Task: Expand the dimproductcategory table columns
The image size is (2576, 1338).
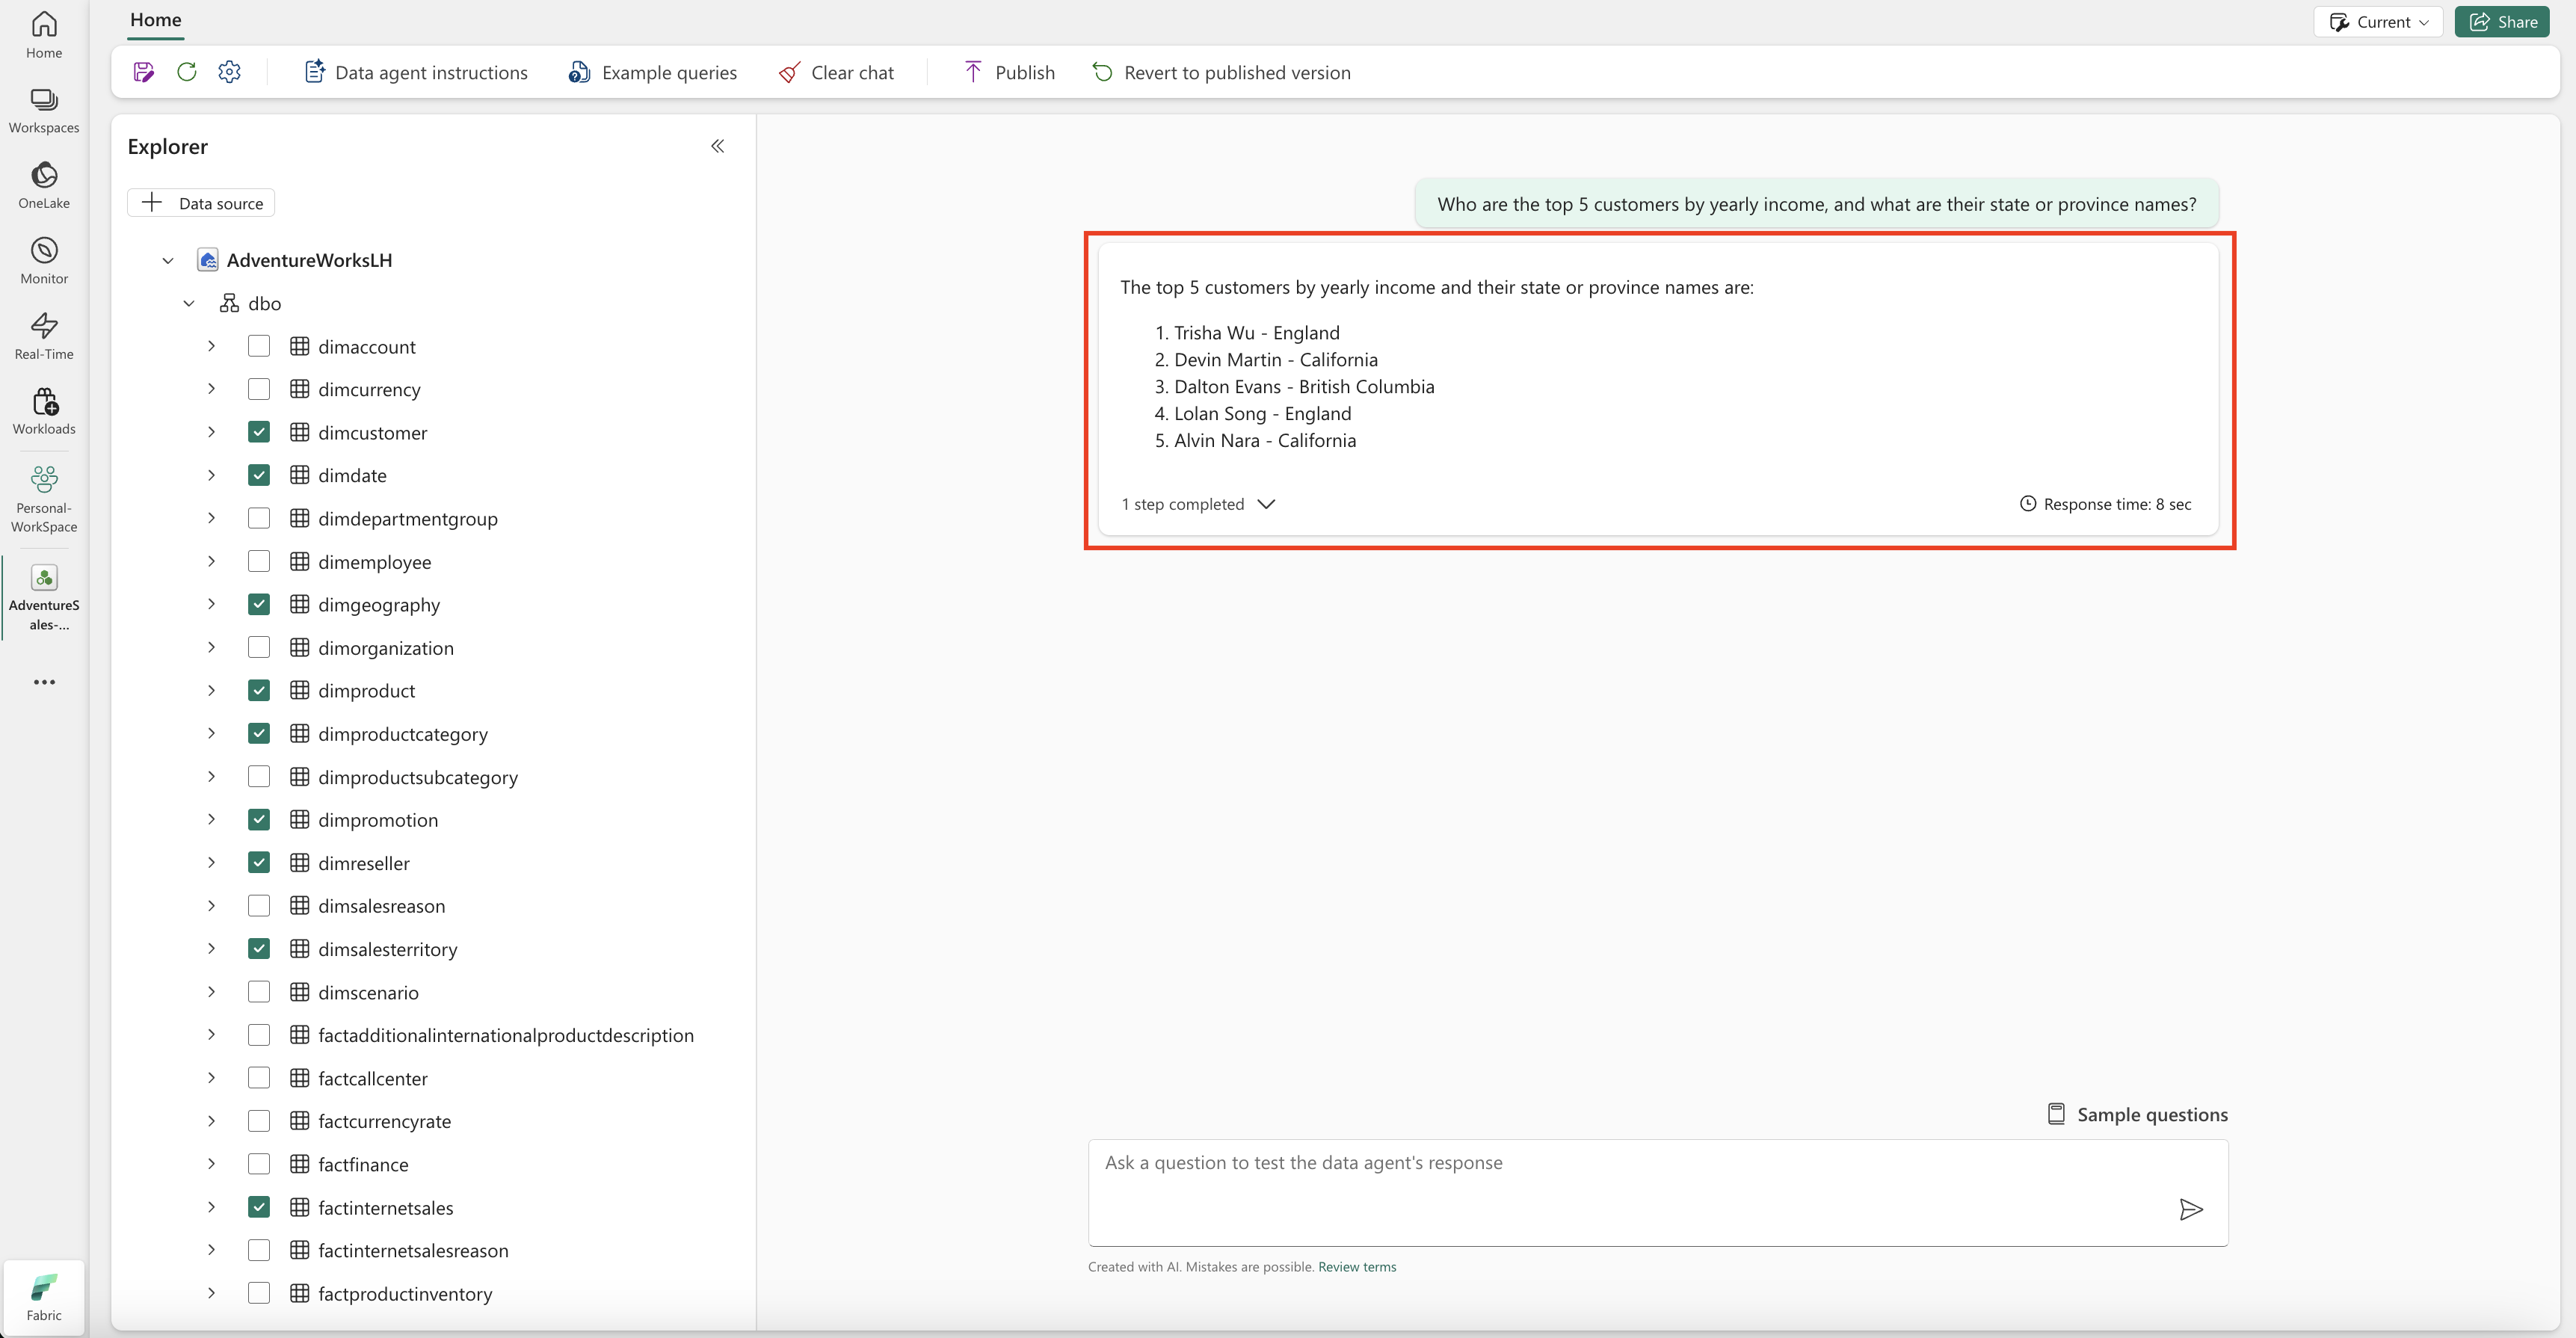Action: click(x=211, y=733)
